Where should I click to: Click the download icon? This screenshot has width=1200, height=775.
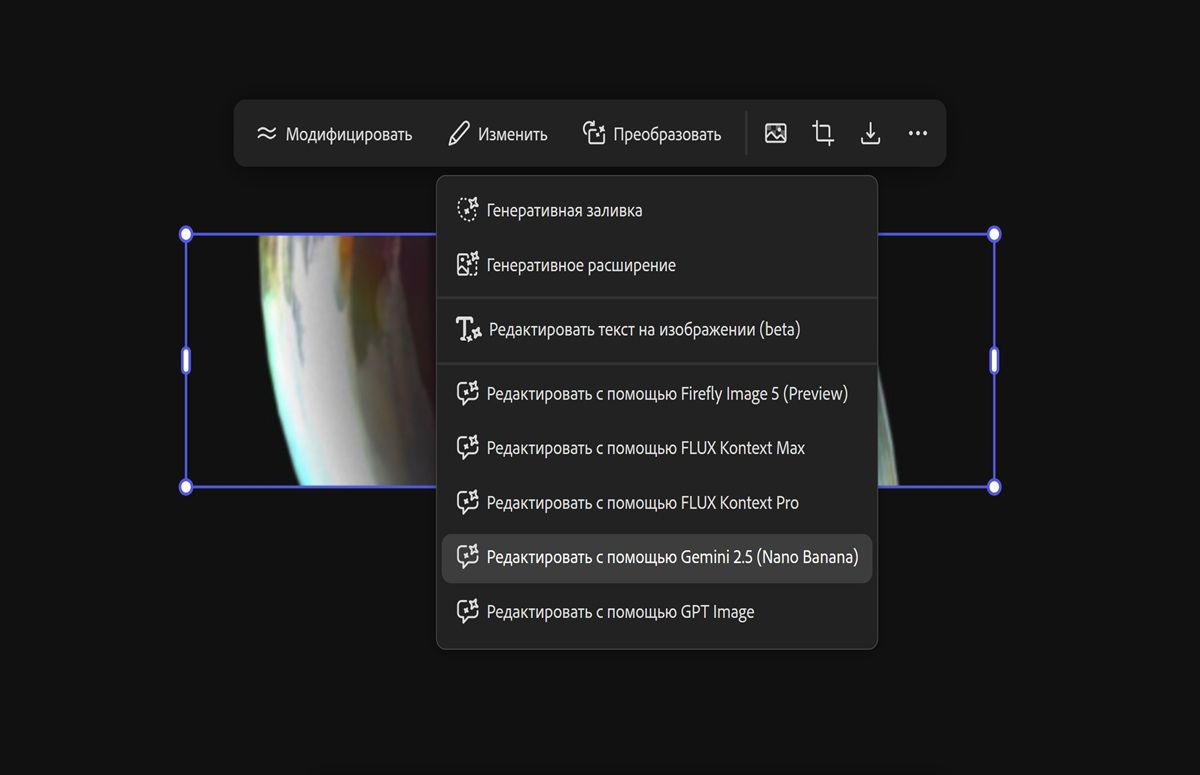pyautogui.click(x=871, y=133)
